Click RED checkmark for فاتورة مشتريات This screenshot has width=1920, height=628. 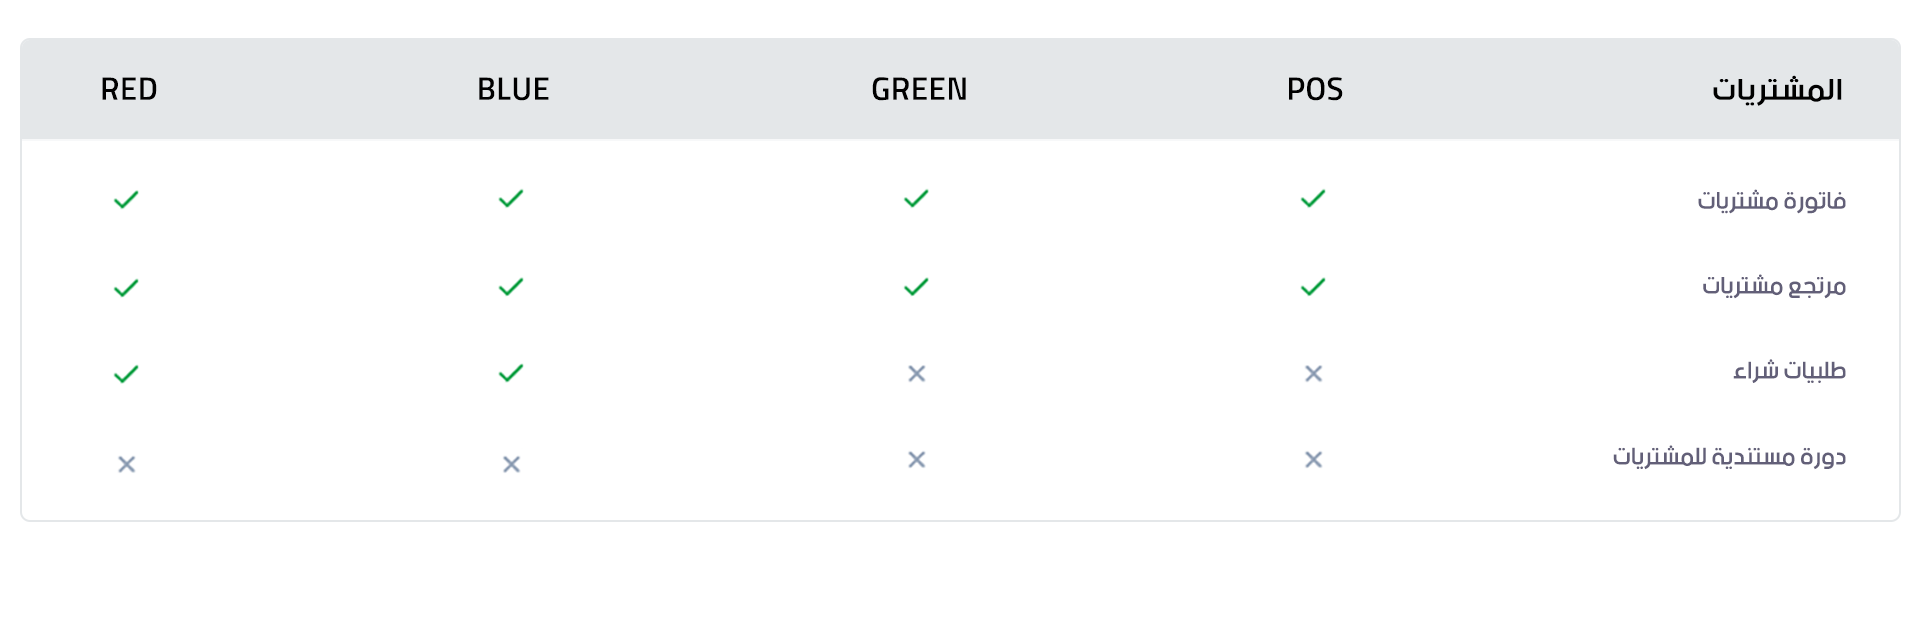[126, 200]
